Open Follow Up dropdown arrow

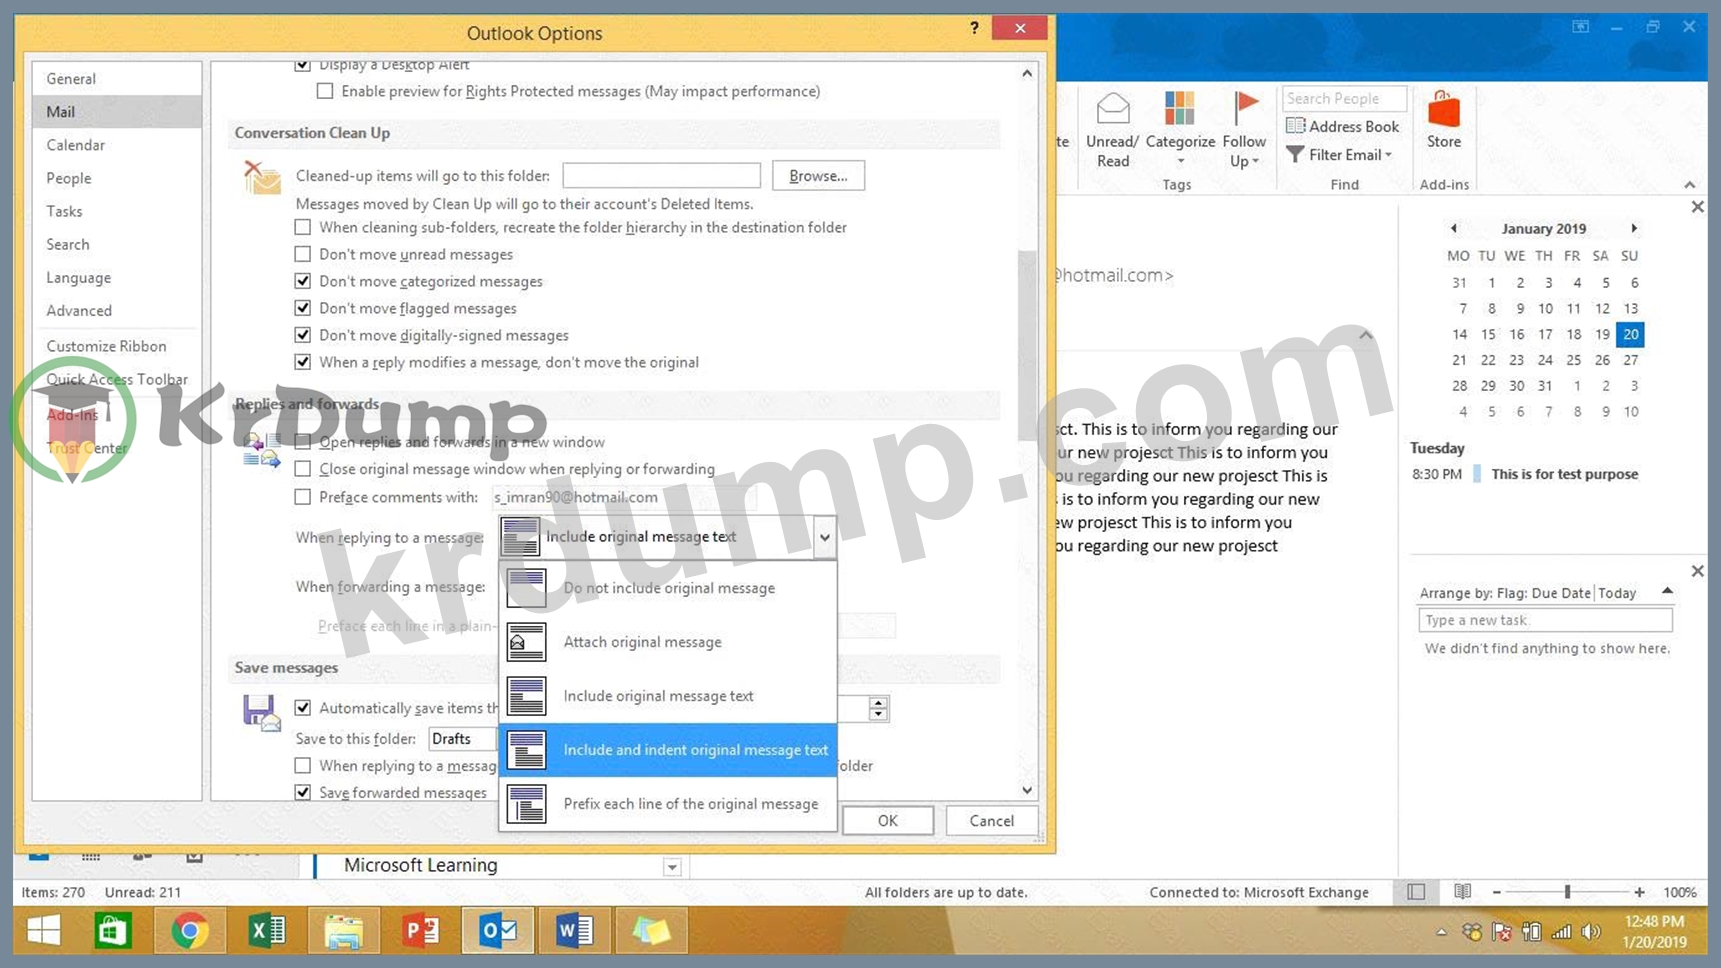pos(1256,162)
